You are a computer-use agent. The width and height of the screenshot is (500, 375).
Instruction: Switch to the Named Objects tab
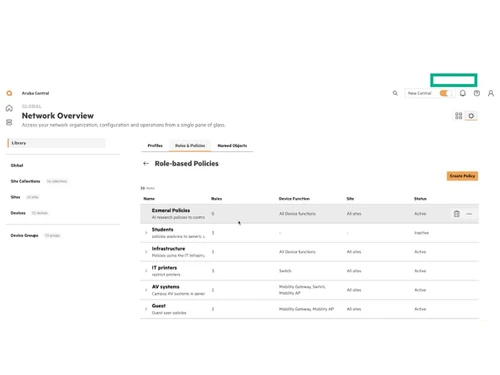(232, 146)
